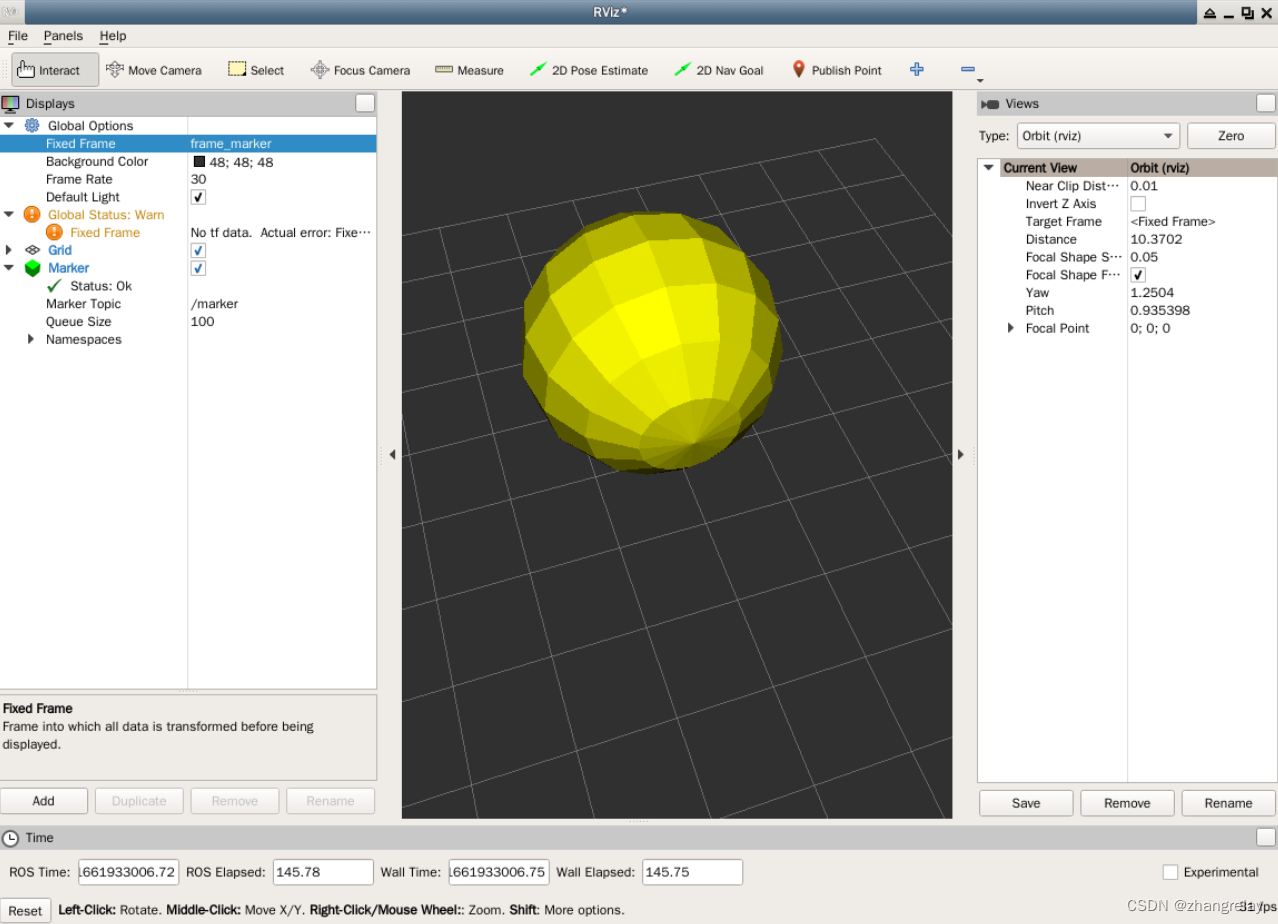This screenshot has height=924, width=1278.
Task: Select the Interact tool
Action: click(x=55, y=70)
